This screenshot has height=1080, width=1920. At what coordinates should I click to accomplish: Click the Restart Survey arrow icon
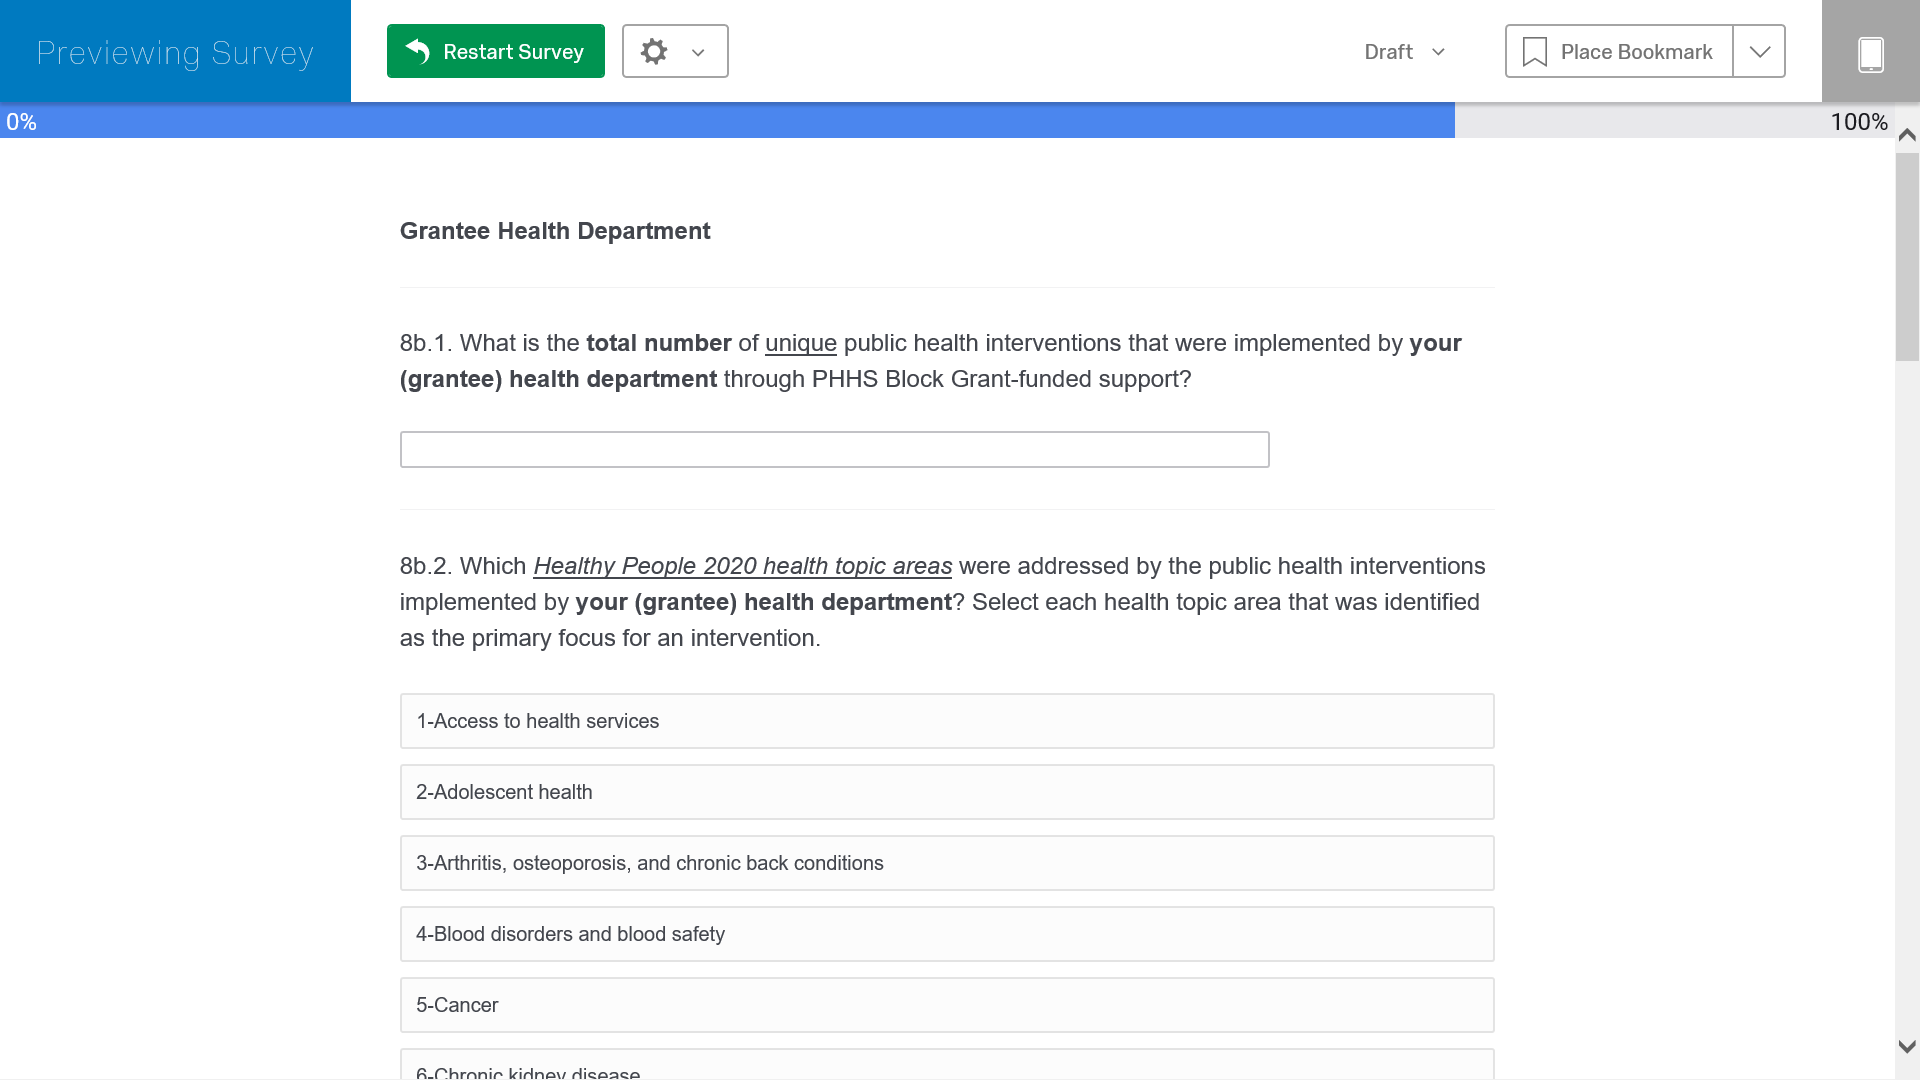[x=418, y=51]
